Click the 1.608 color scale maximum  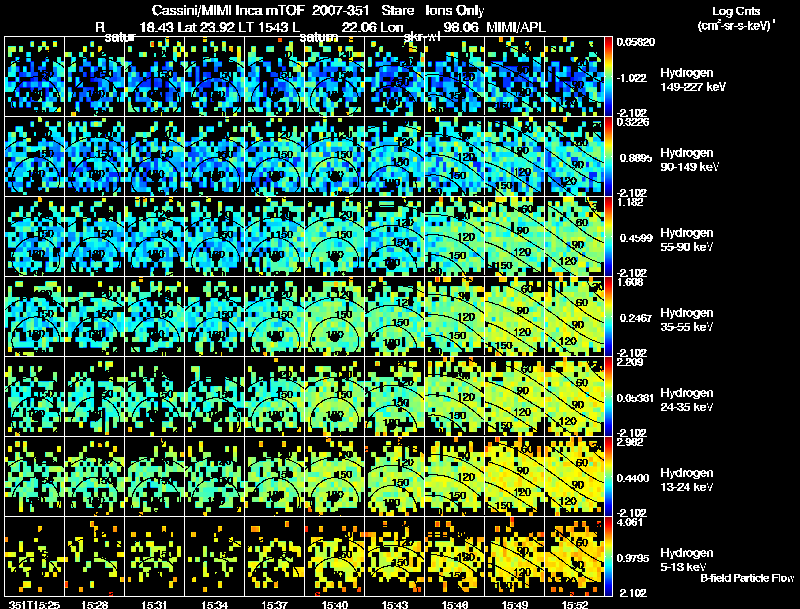pyautogui.click(x=630, y=282)
